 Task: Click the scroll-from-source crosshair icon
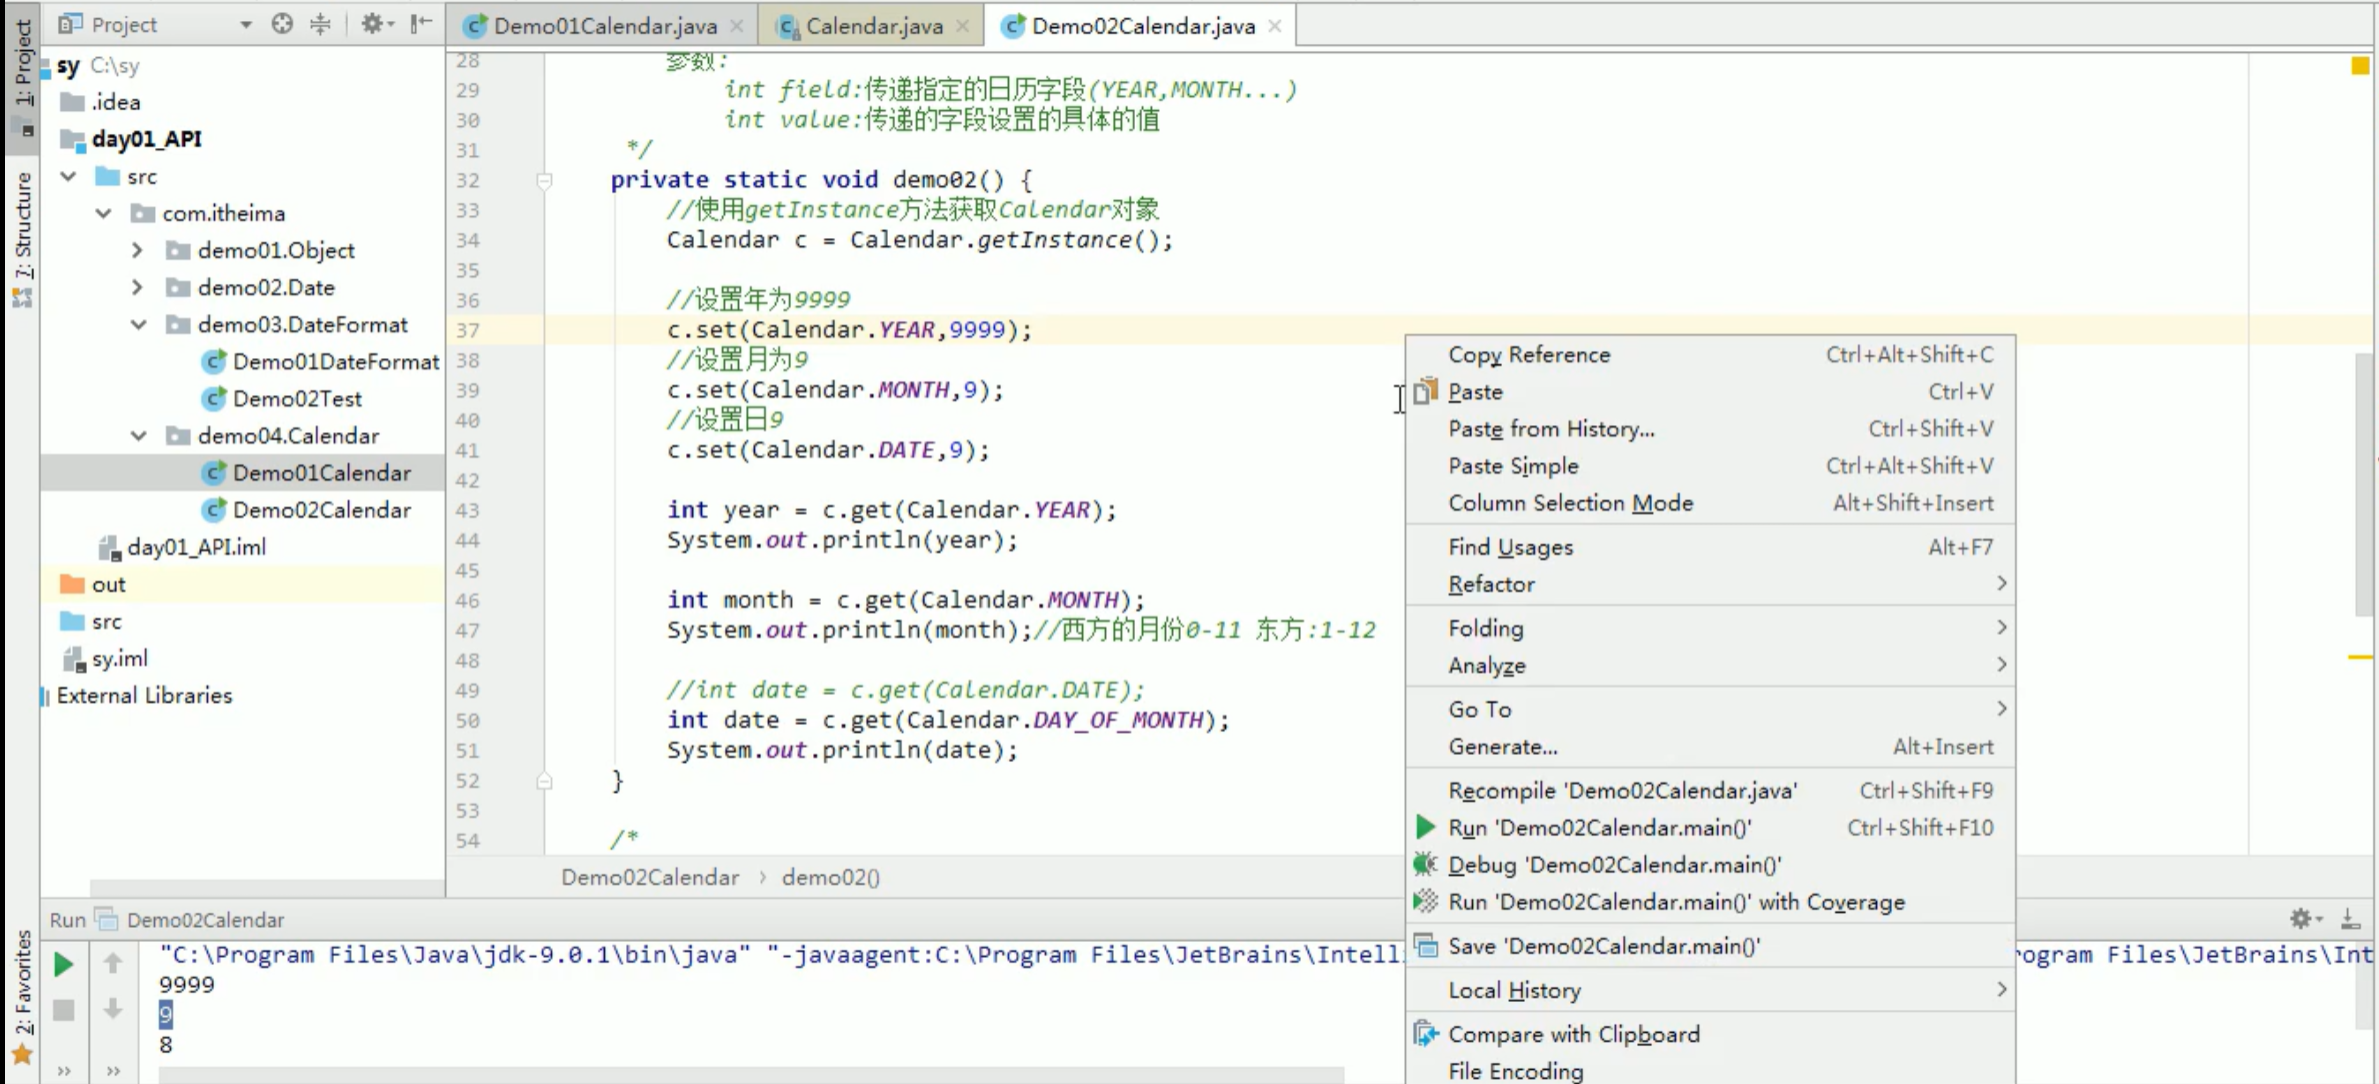coord(282,23)
